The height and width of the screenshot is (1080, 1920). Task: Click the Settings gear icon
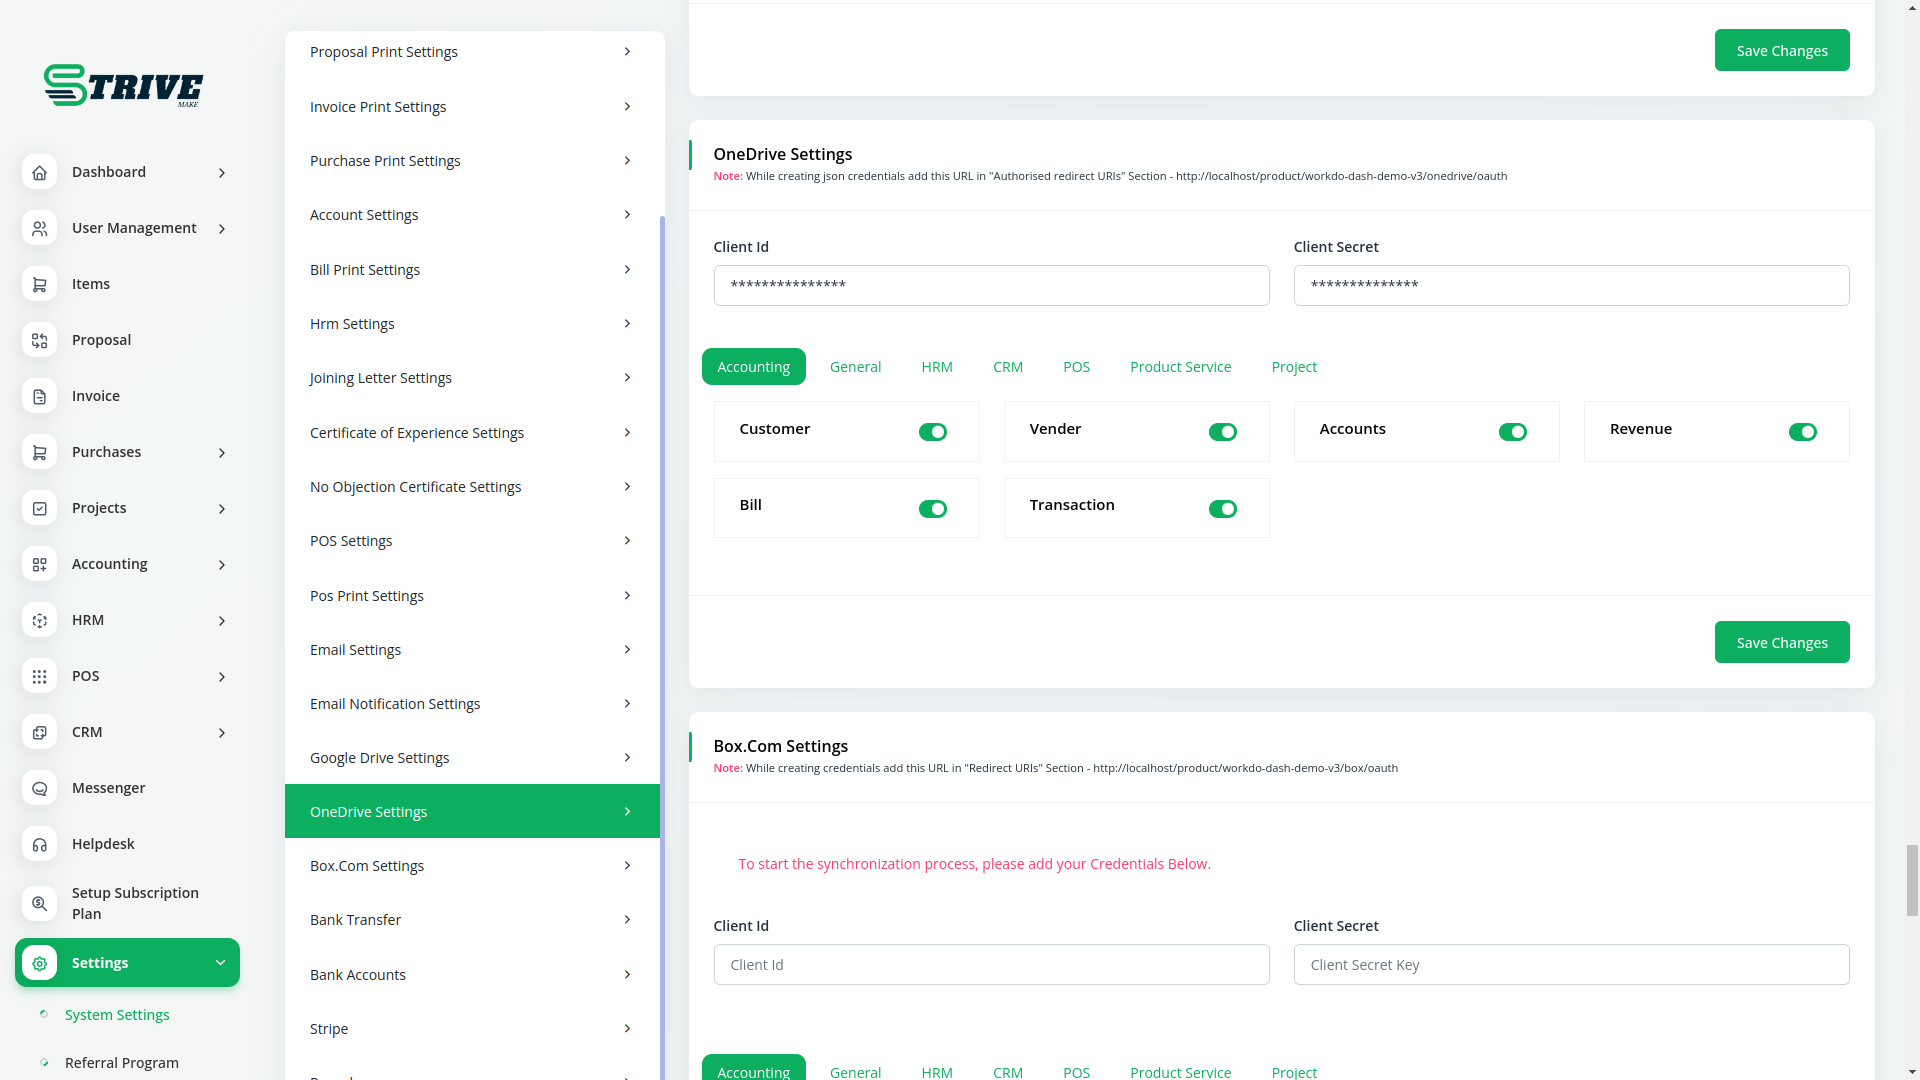(39, 963)
